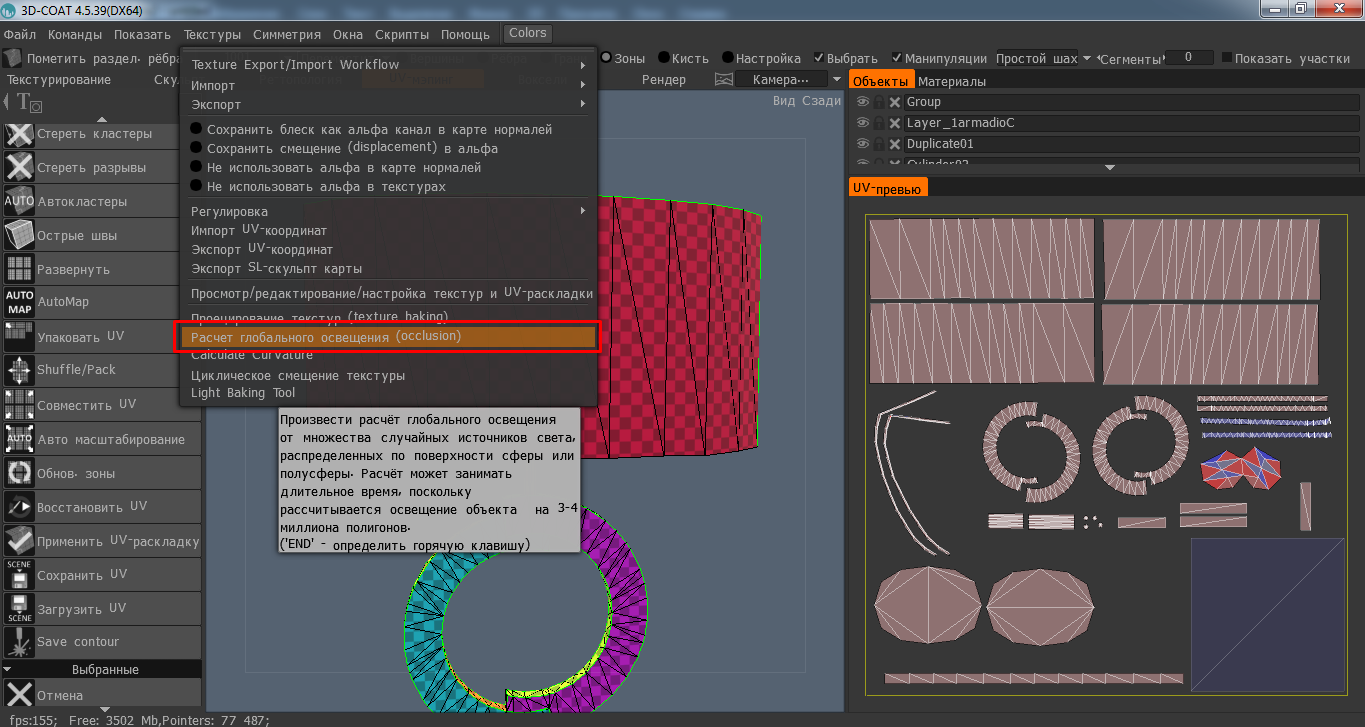This screenshot has width=1365, height=727.
Task: Click the Сегменты number input field
Action: [1189, 58]
